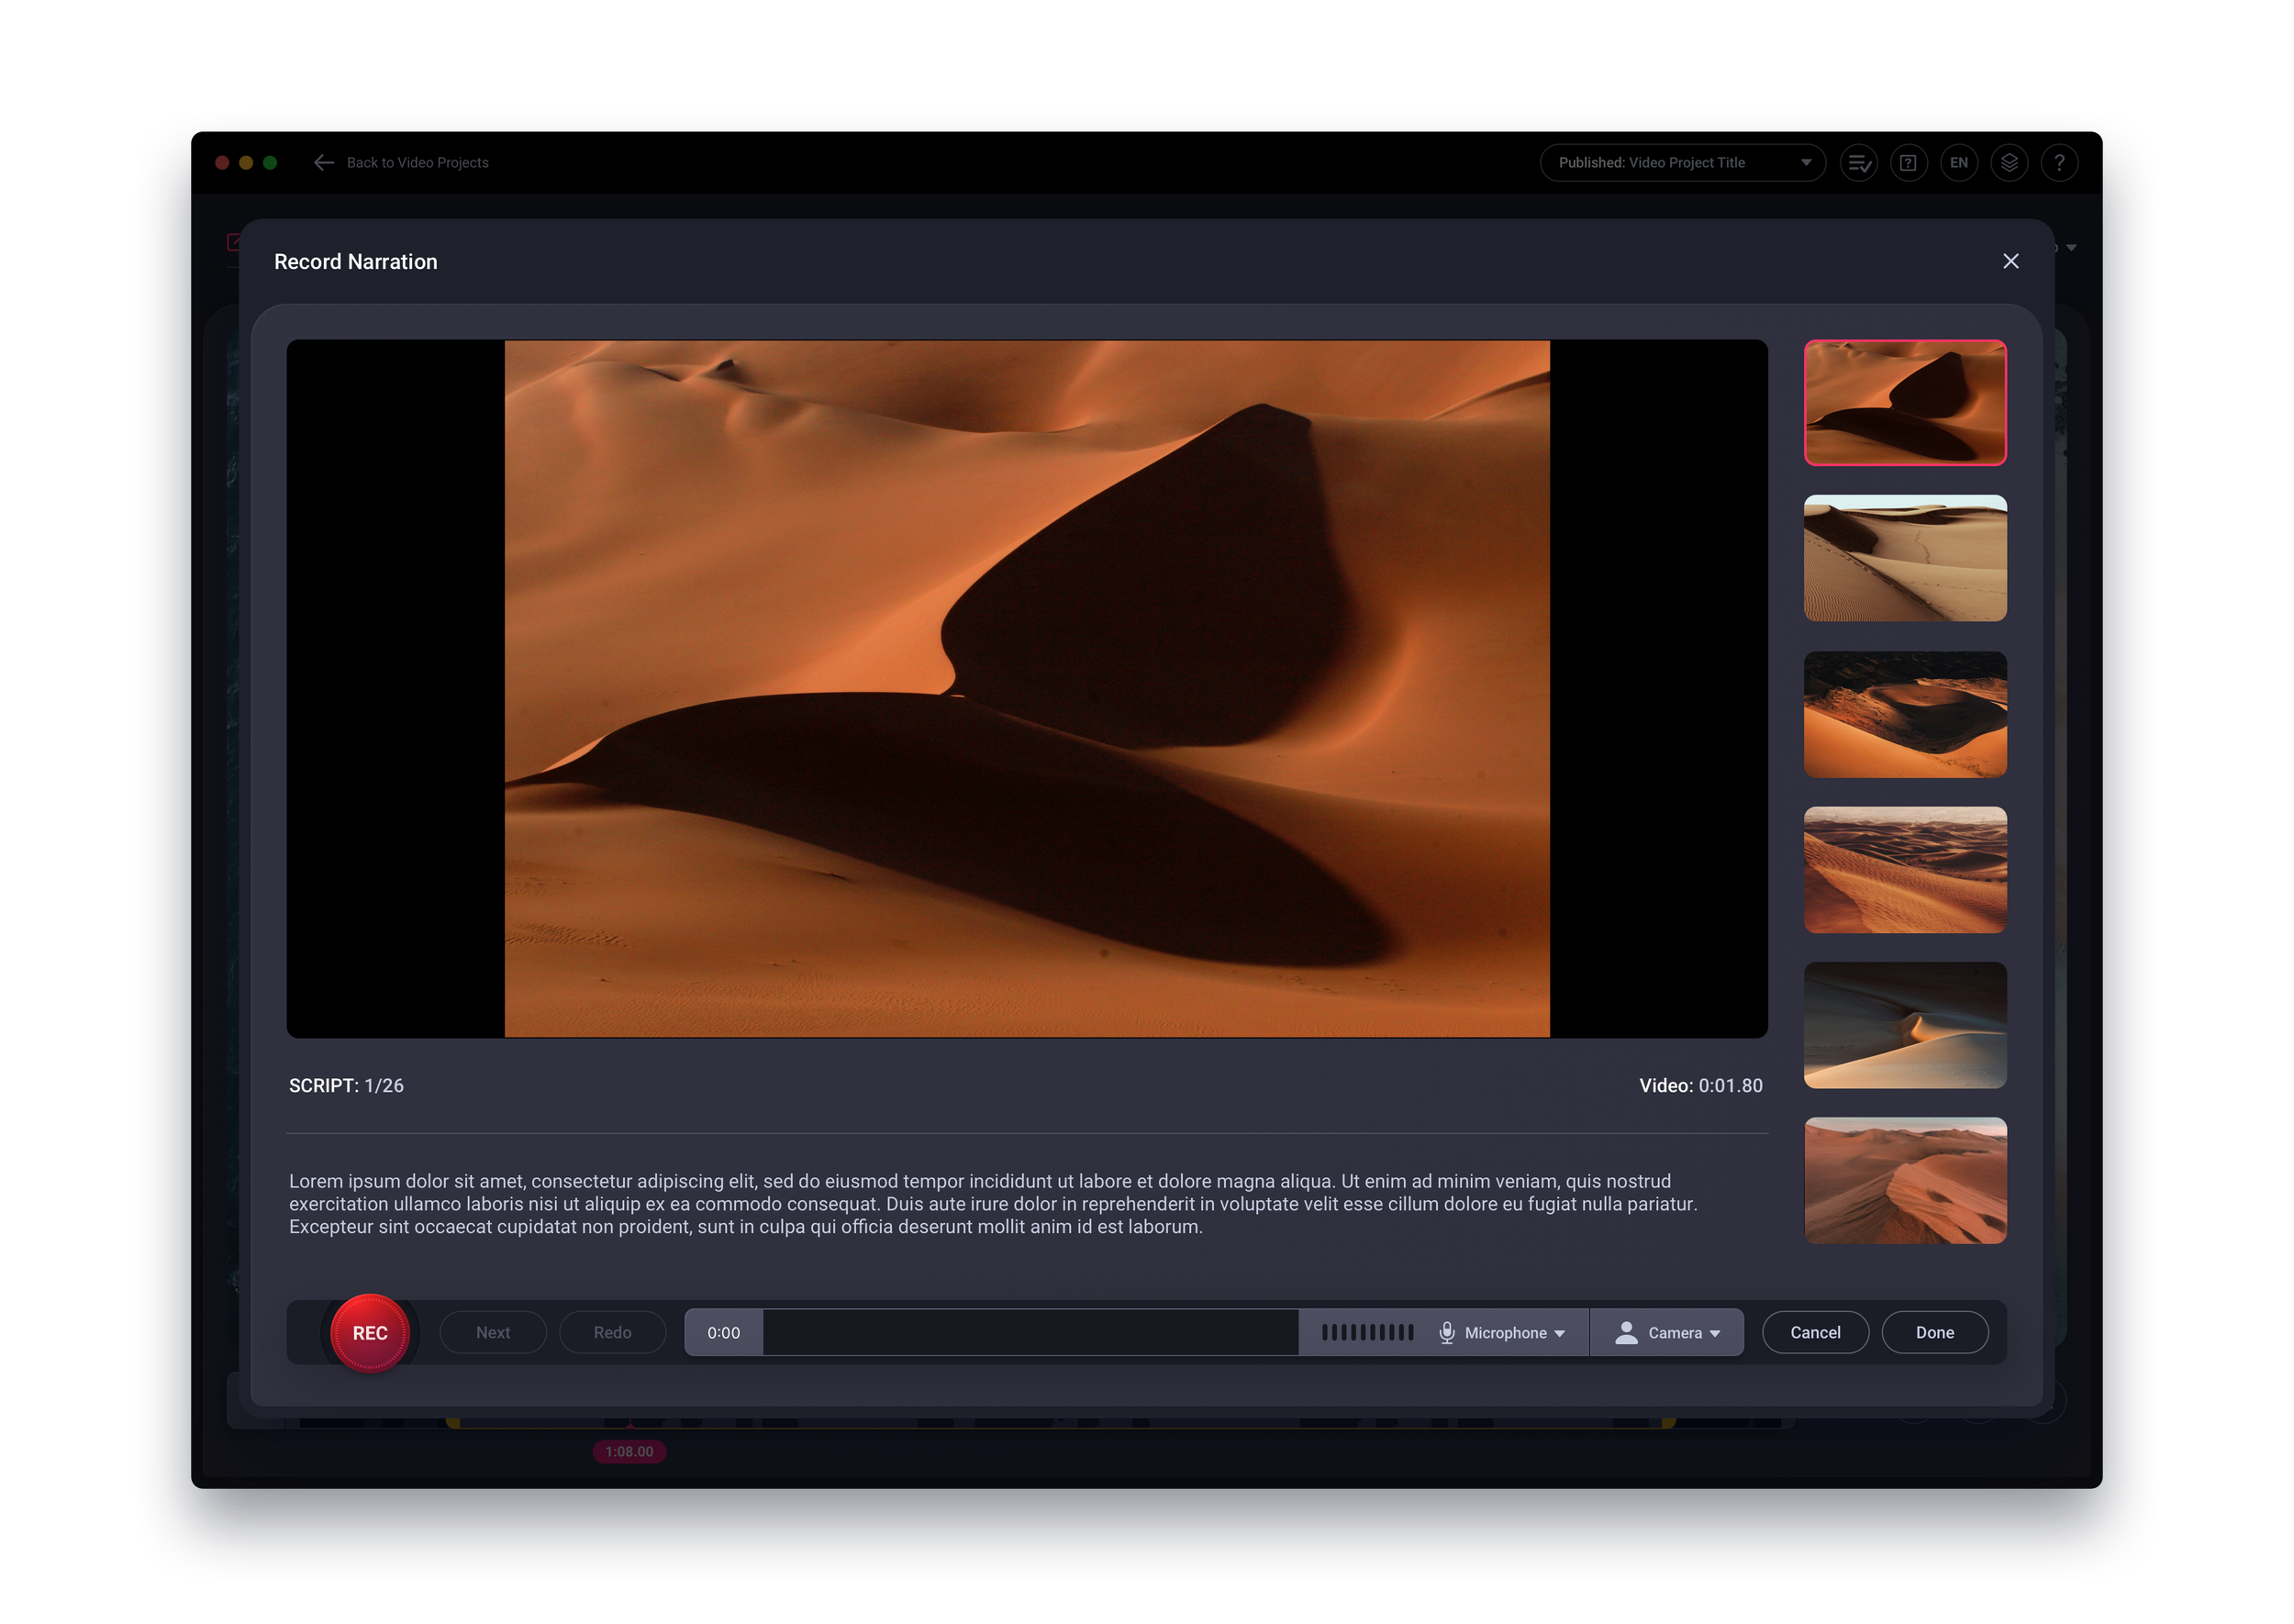Click the microphone icon in the control bar
Screen dimensions: 2294x1624
pos(1449,1332)
